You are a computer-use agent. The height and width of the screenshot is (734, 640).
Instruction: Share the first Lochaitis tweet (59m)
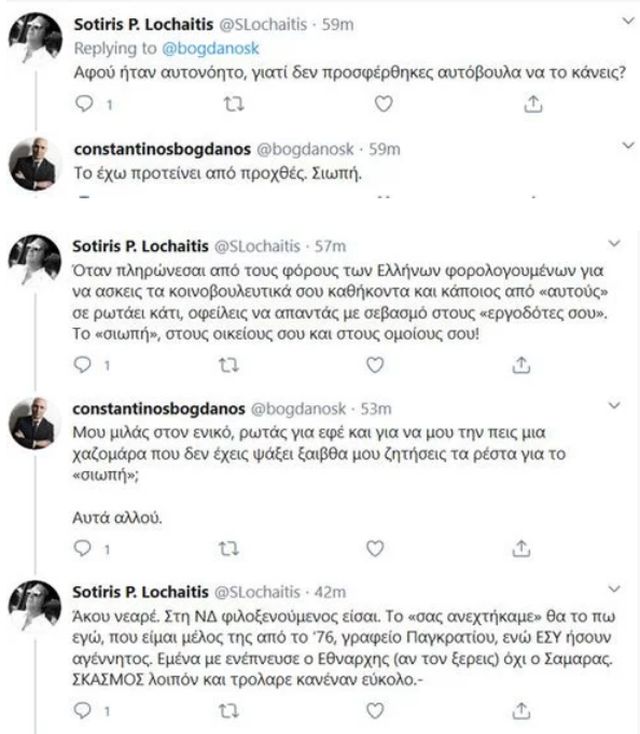point(532,104)
